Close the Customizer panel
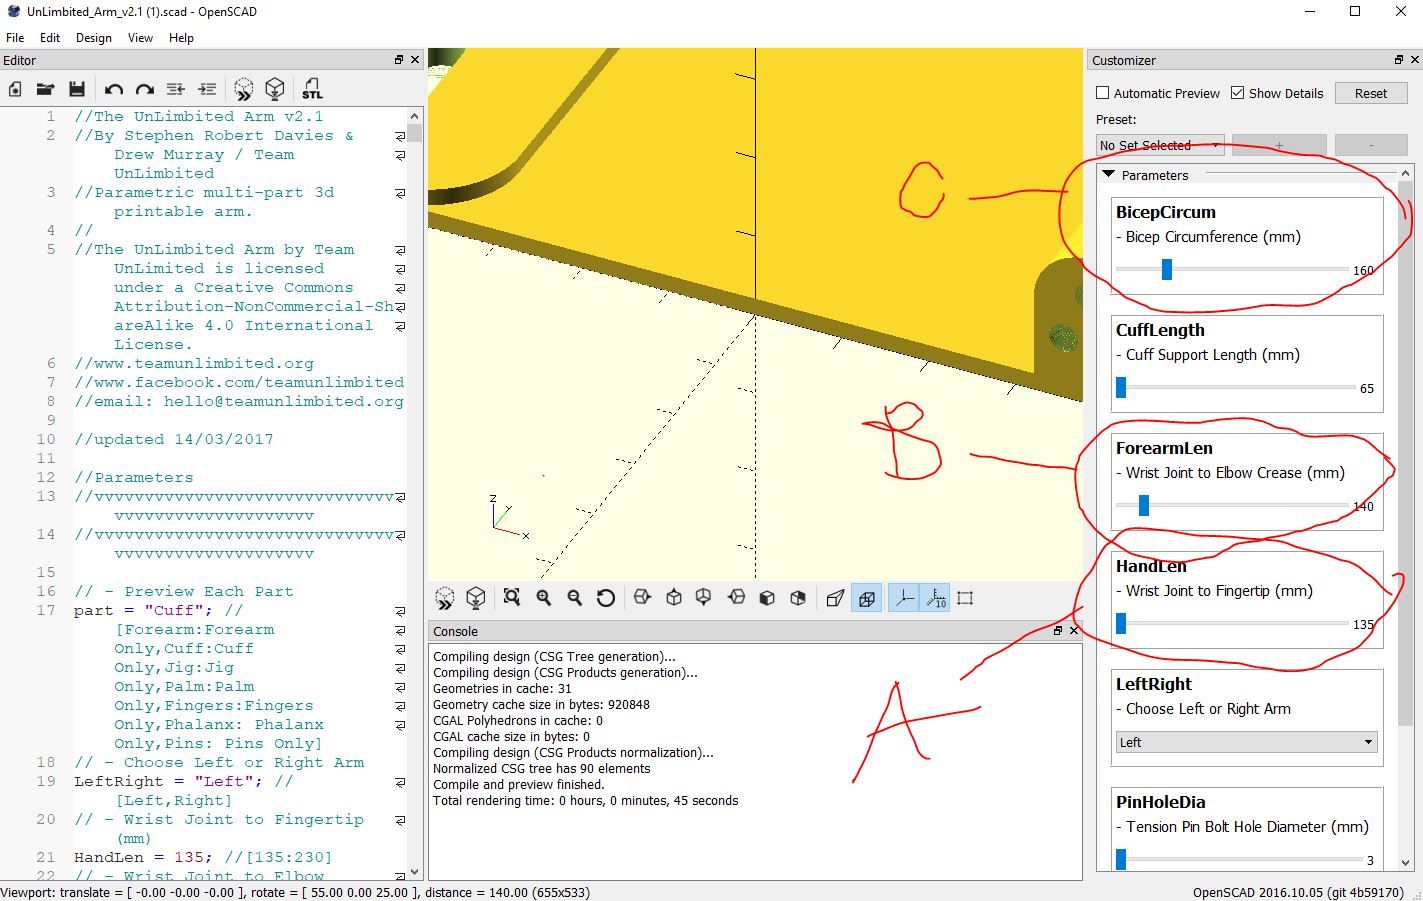The height and width of the screenshot is (901, 1423). pyautogui.click(x=1415, y=60)
